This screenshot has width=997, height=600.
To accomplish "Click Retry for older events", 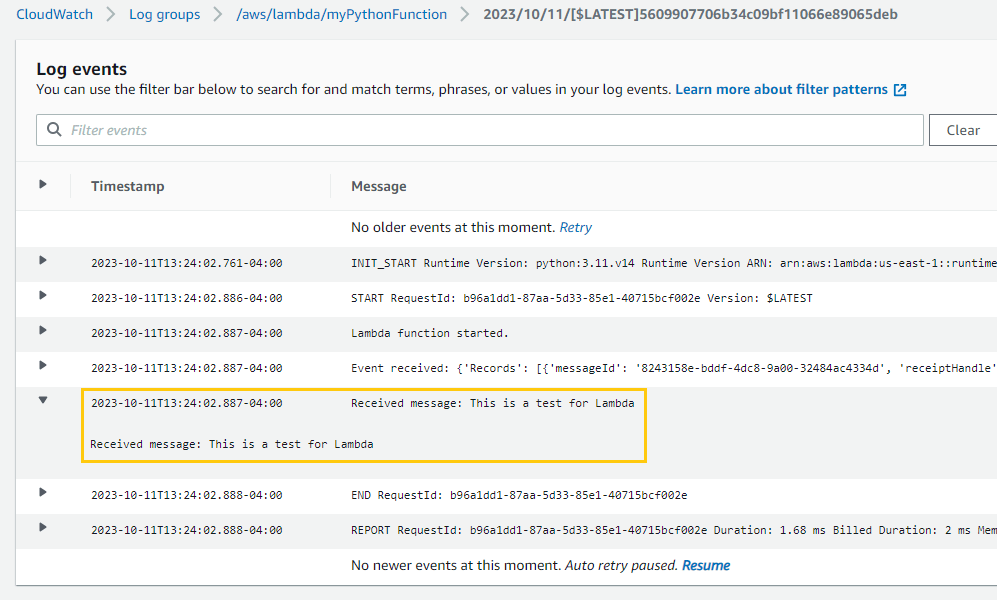I will (x=575, y=227).
